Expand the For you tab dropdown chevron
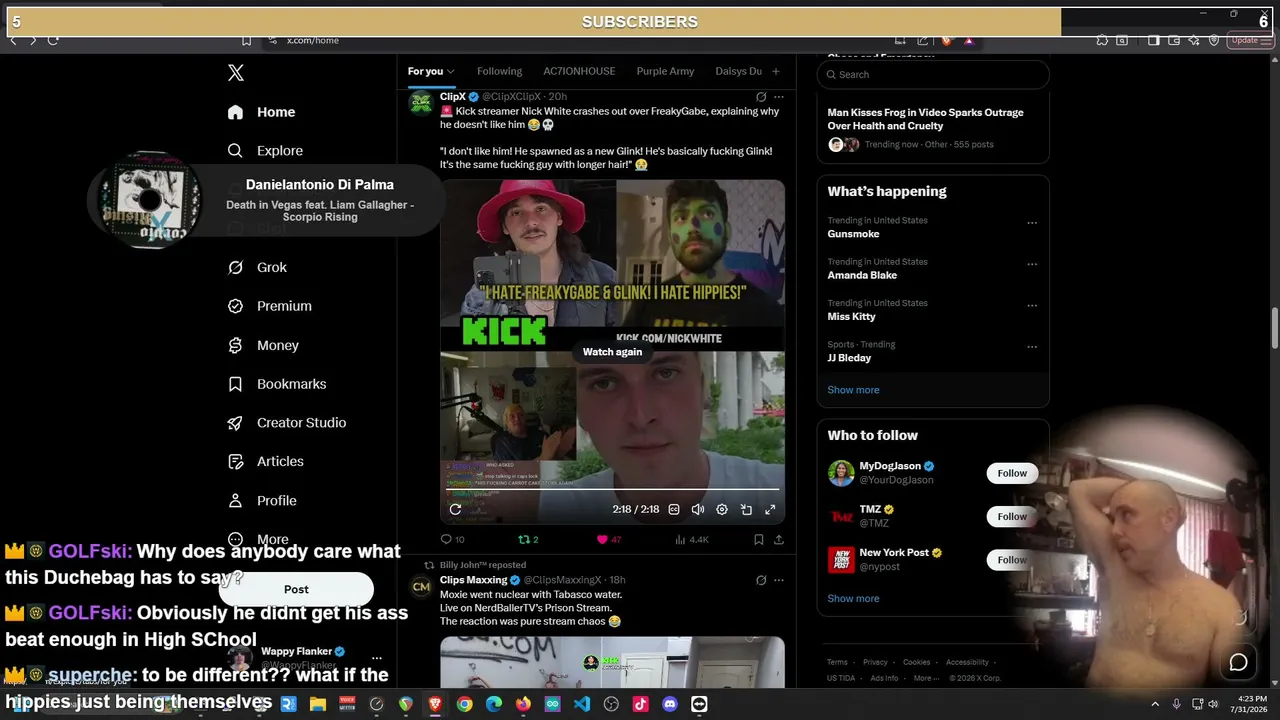The width and height of the screenshot is (1280, 720). tap(451, 72)
